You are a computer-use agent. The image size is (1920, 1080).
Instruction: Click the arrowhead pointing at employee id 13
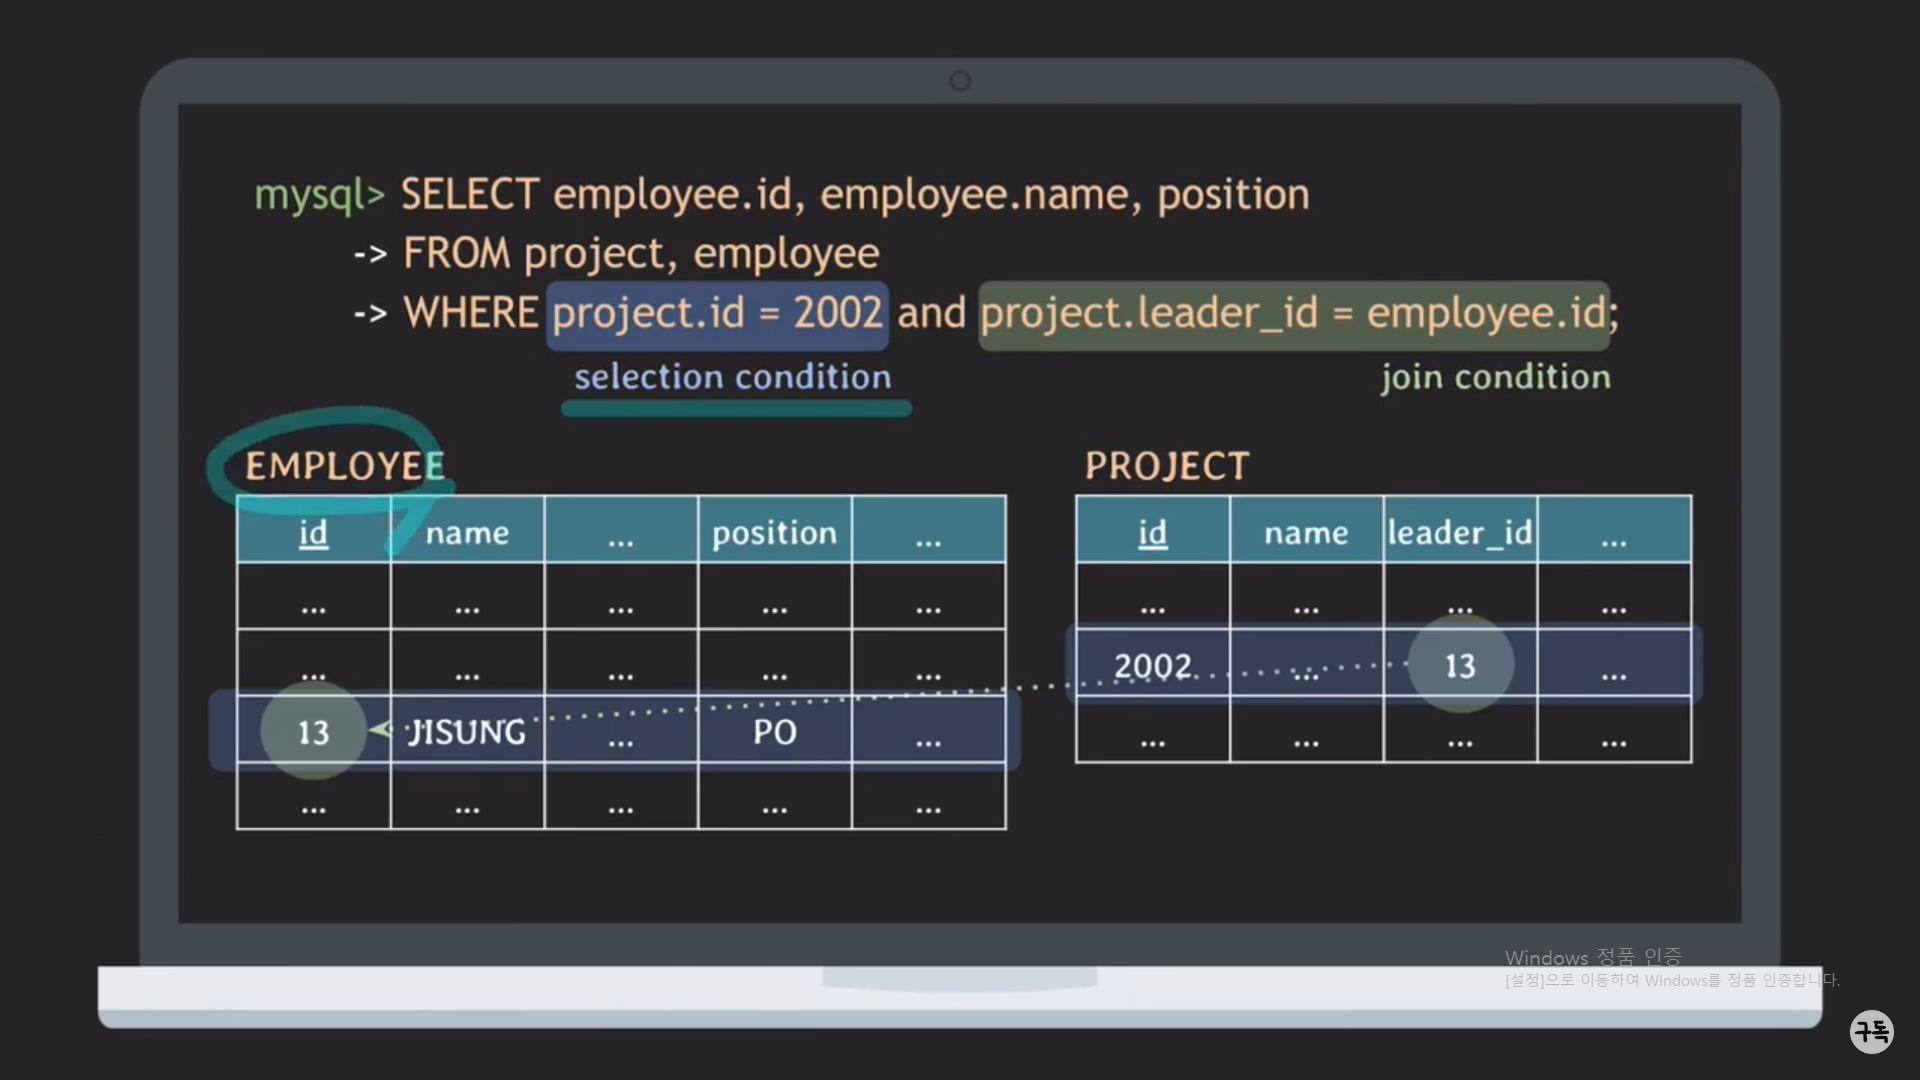click(380, 730)
